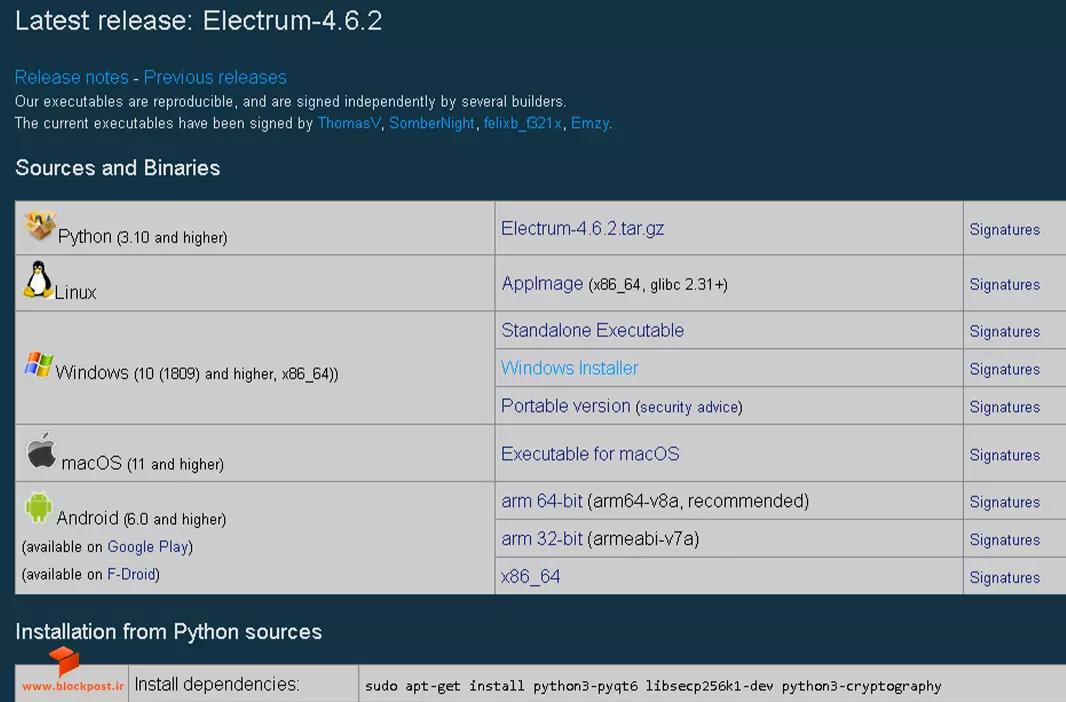The image size is (1066, 702).
Task: Open the Previous releases link
Action: [x=215, y=77]
